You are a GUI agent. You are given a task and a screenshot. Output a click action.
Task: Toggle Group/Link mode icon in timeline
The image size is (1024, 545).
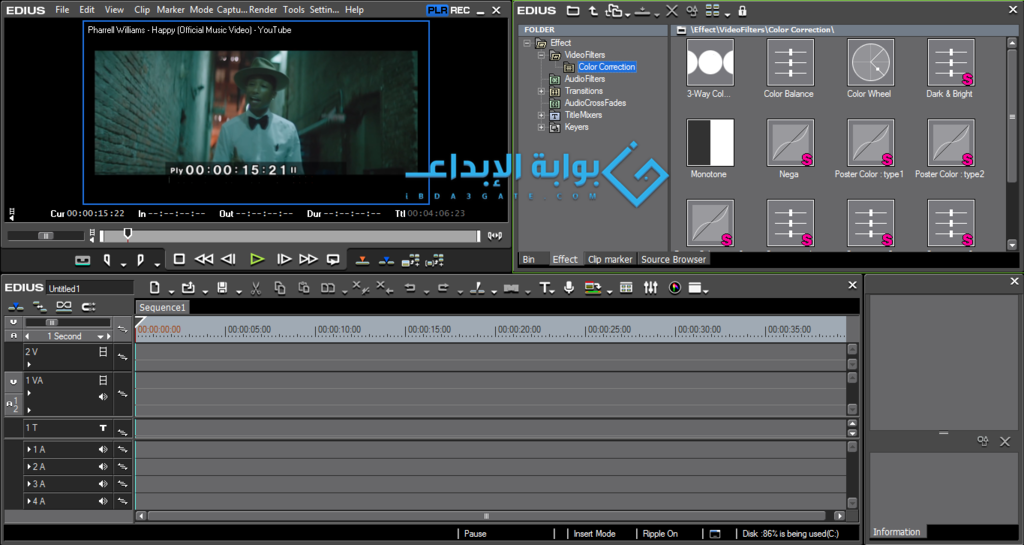(64, 306)
